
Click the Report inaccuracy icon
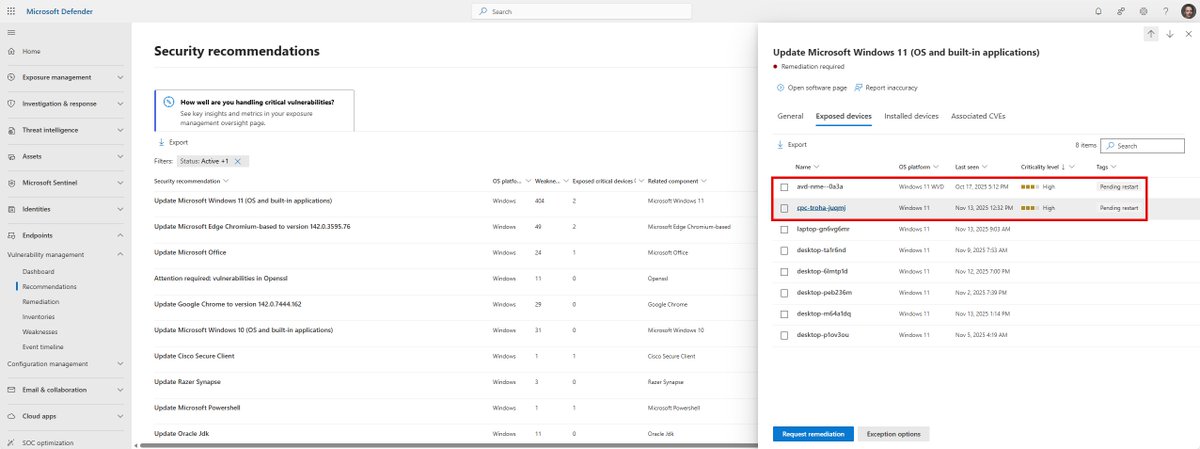tap(858, 88)
